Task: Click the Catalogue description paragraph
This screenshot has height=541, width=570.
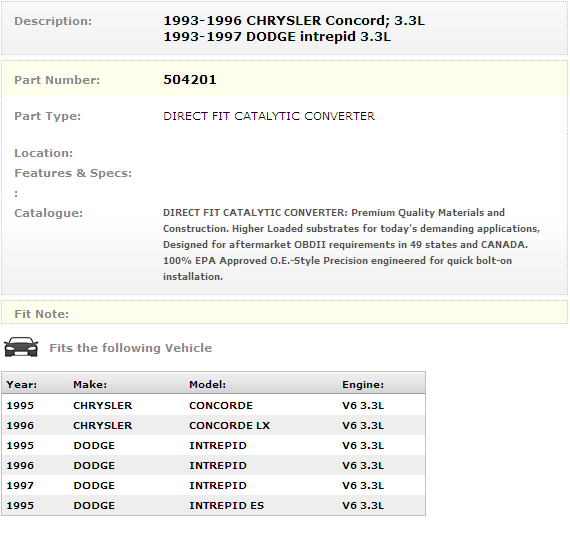Action: point(352,244)
